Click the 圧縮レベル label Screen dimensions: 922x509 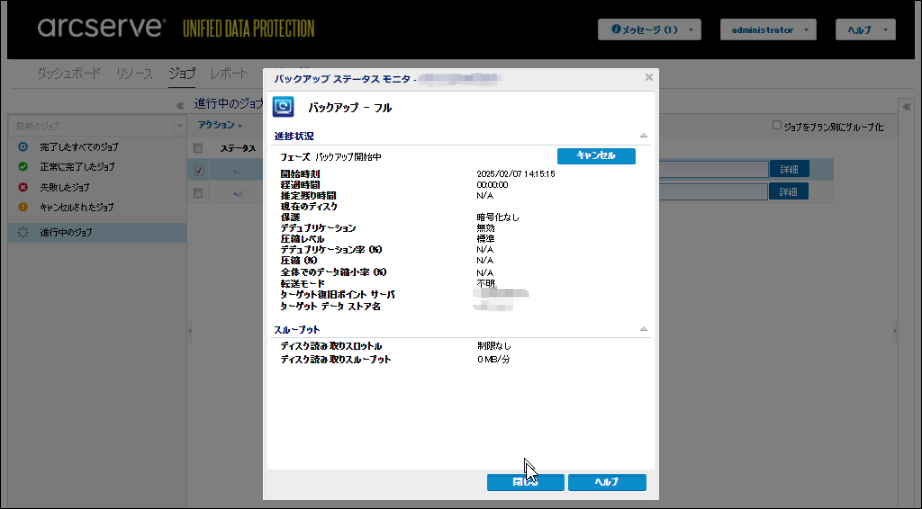pyautogui.click(x=302, y=239)
